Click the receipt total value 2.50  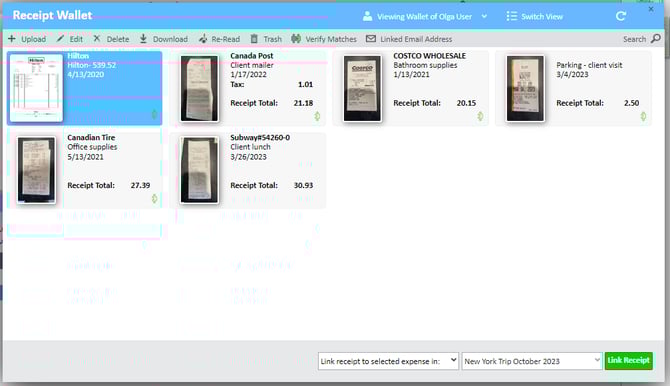point(632,103)
